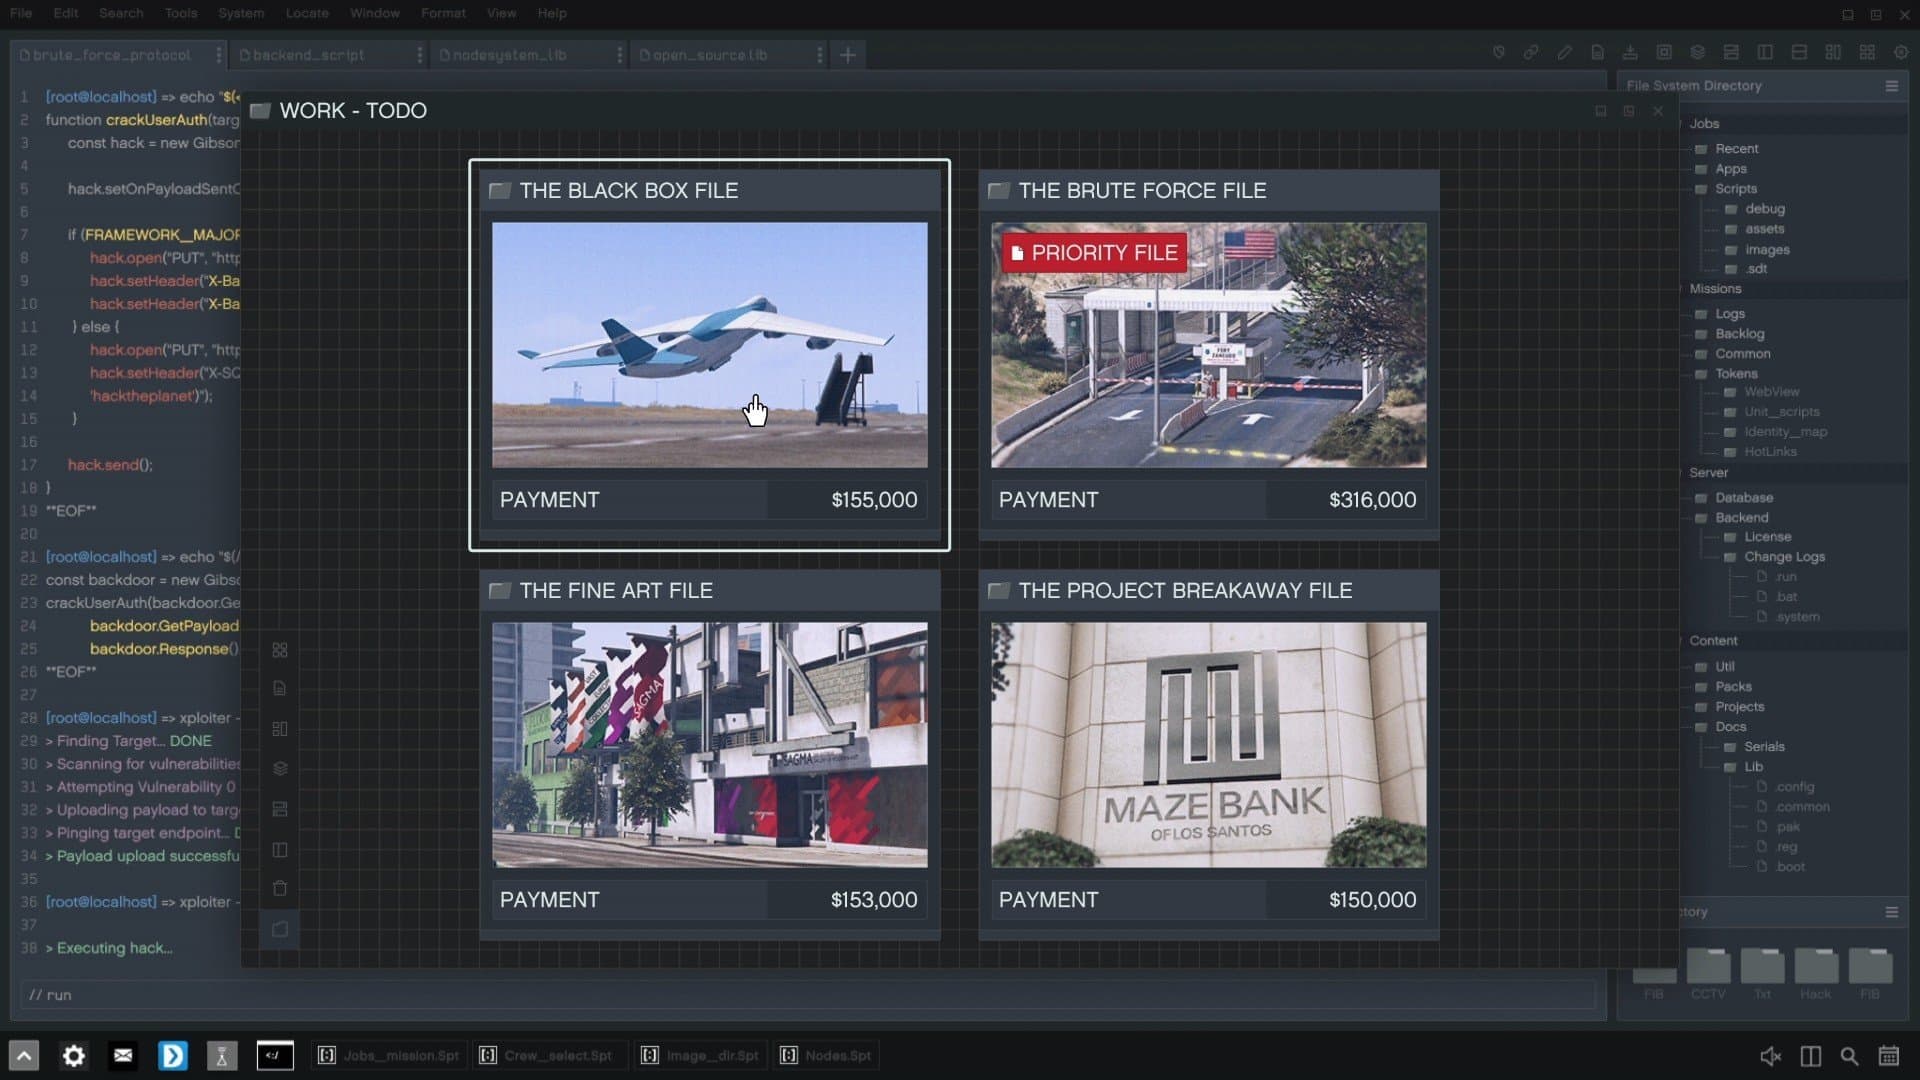Image resolution: width=1920 pixels, height=1080 pixels.
Task: Open the CCTV folder
Action: pyautogui.click(x=1708, y=973)
